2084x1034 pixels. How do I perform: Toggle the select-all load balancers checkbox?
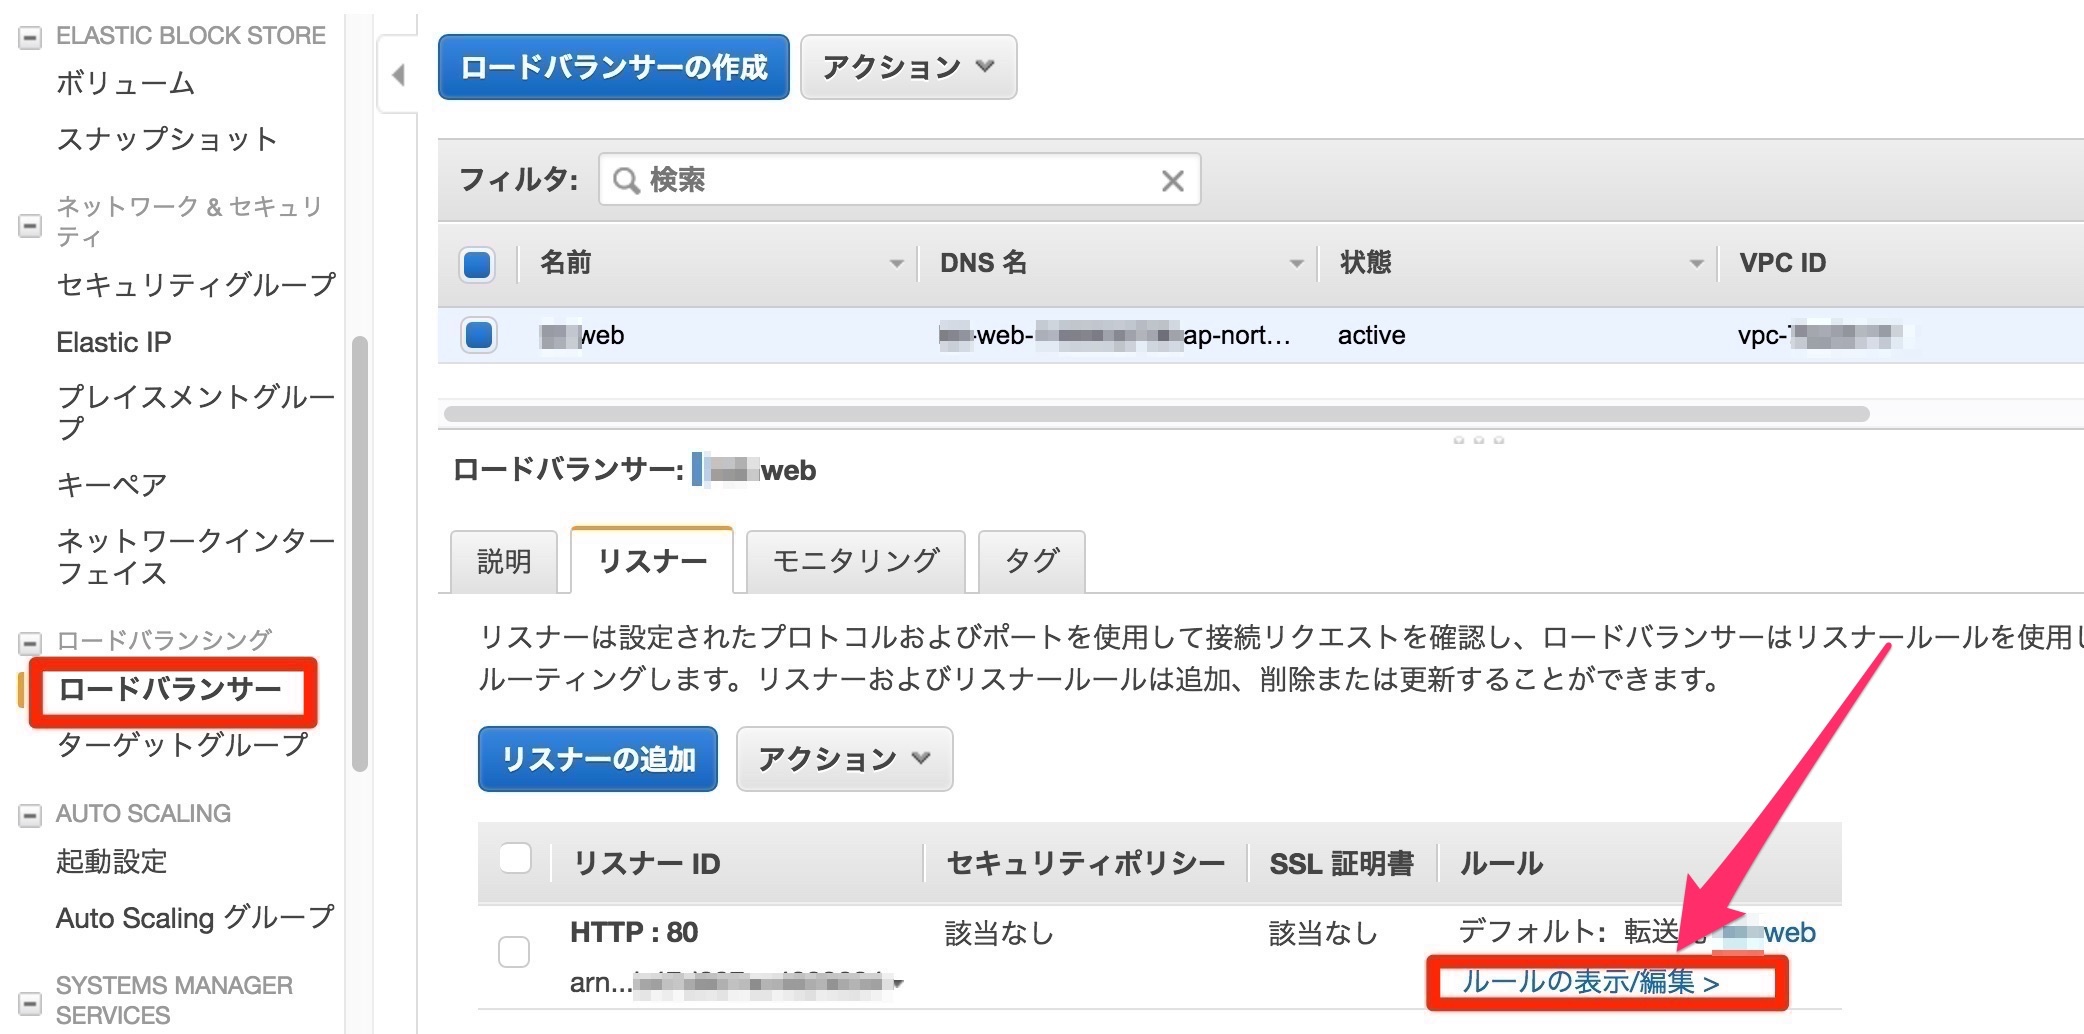478,265
